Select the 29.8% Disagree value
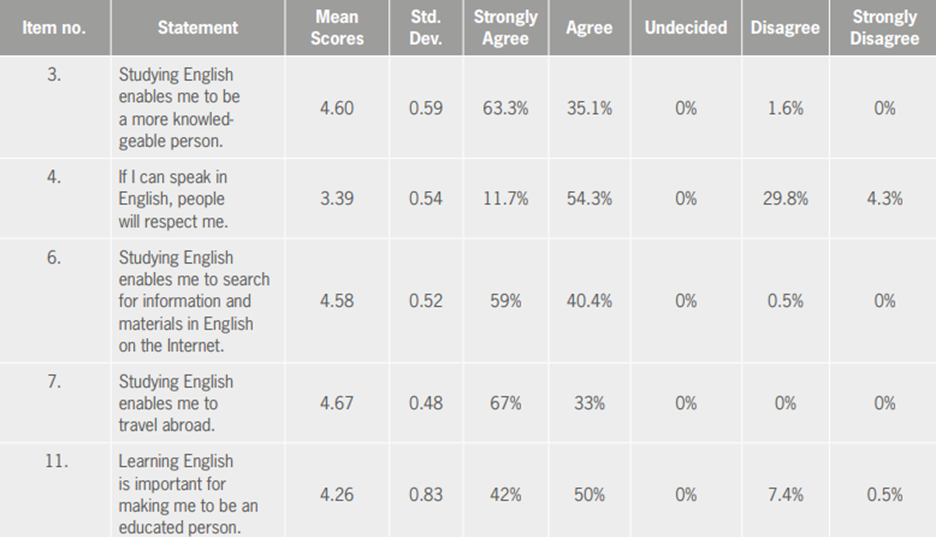The image size is (936, 537). pyautogui.click(x=785, y=199)
